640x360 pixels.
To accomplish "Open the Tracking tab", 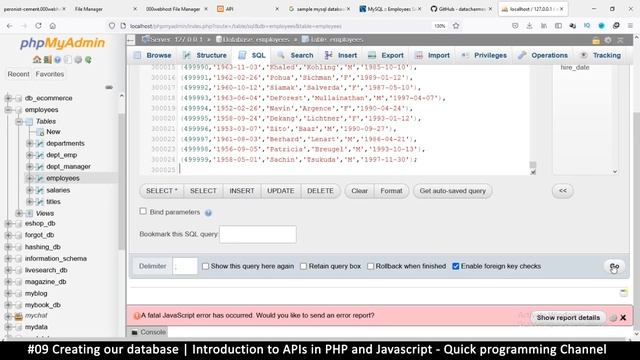I will pos(601,56).
